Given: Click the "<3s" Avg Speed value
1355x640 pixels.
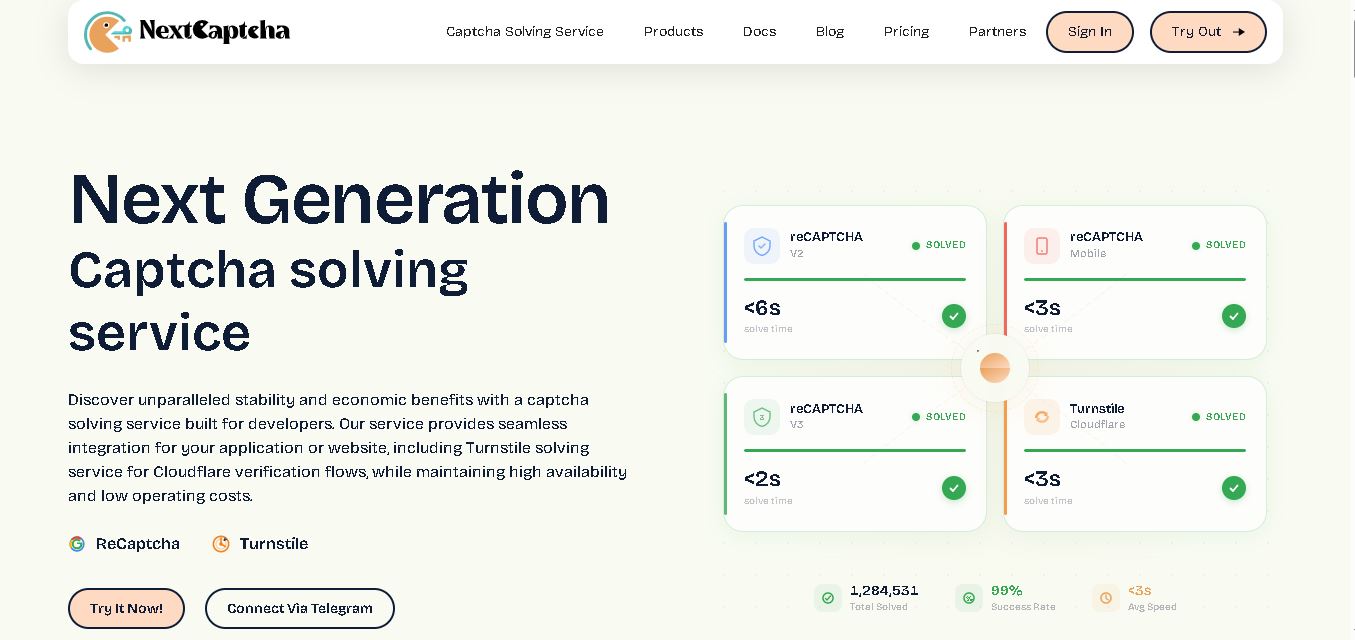Looking at the screenshot, I should click(1140, 591).
